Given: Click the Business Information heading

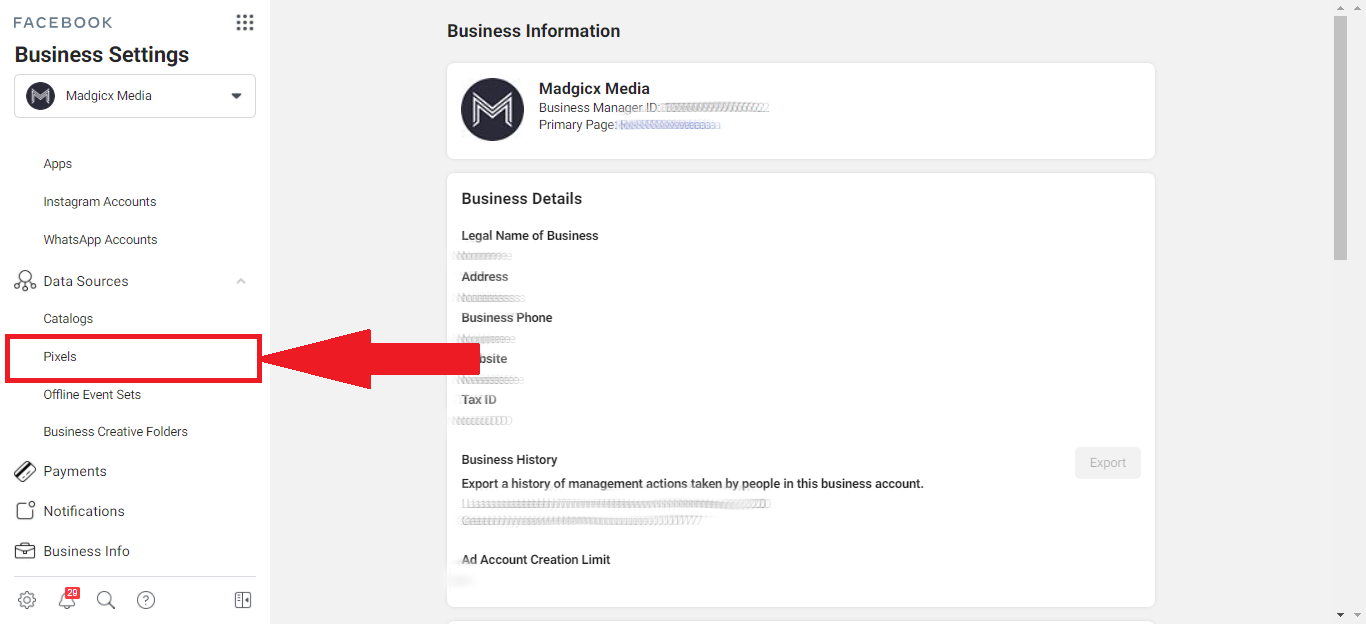Looking at the screenshot, I should (534, 31).
